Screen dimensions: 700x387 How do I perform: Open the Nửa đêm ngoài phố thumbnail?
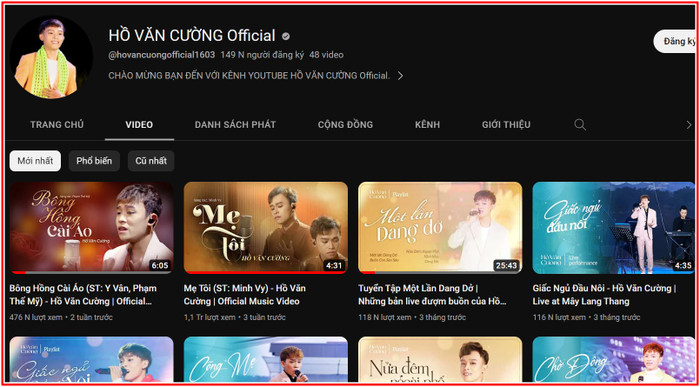[x=440, y=360]
